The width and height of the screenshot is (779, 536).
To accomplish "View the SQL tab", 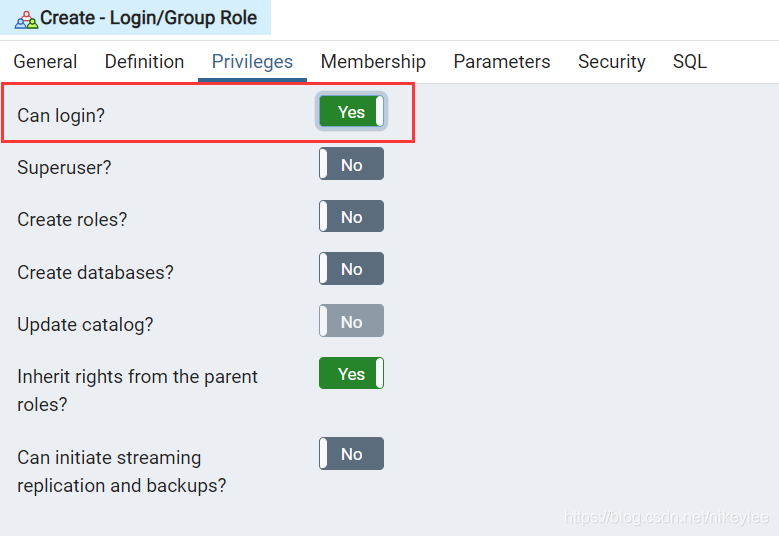I will pyautogui.click(x=690, y=62).
